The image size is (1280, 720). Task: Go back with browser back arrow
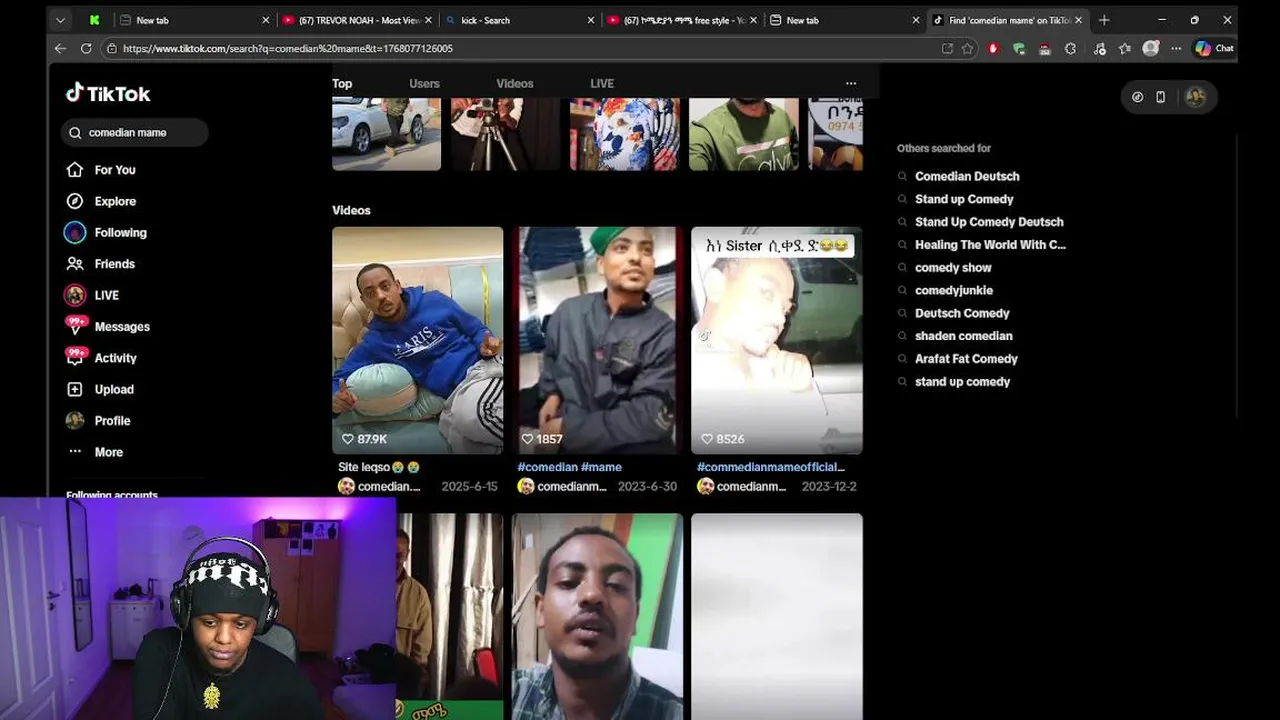pyautogui.click(x=60, y=48)
